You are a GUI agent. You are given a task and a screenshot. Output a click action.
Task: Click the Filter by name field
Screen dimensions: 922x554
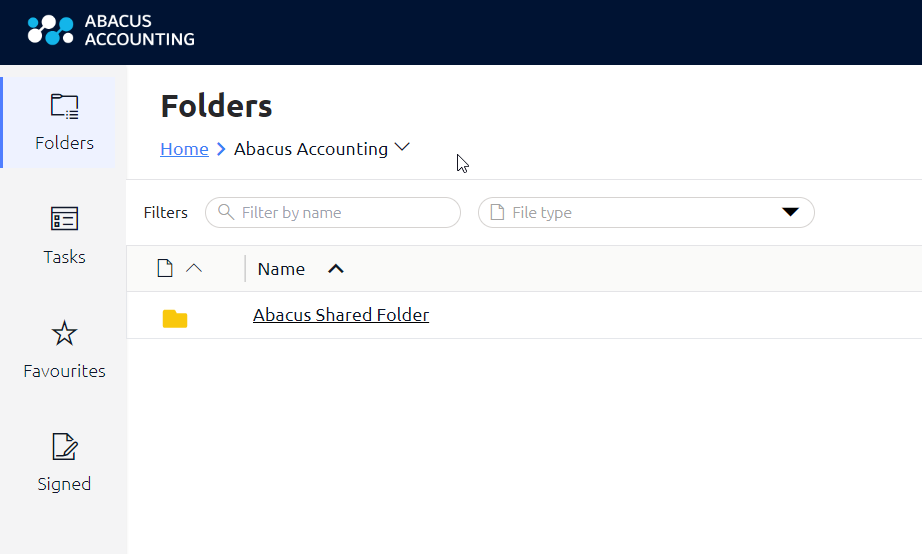(333, 212)
